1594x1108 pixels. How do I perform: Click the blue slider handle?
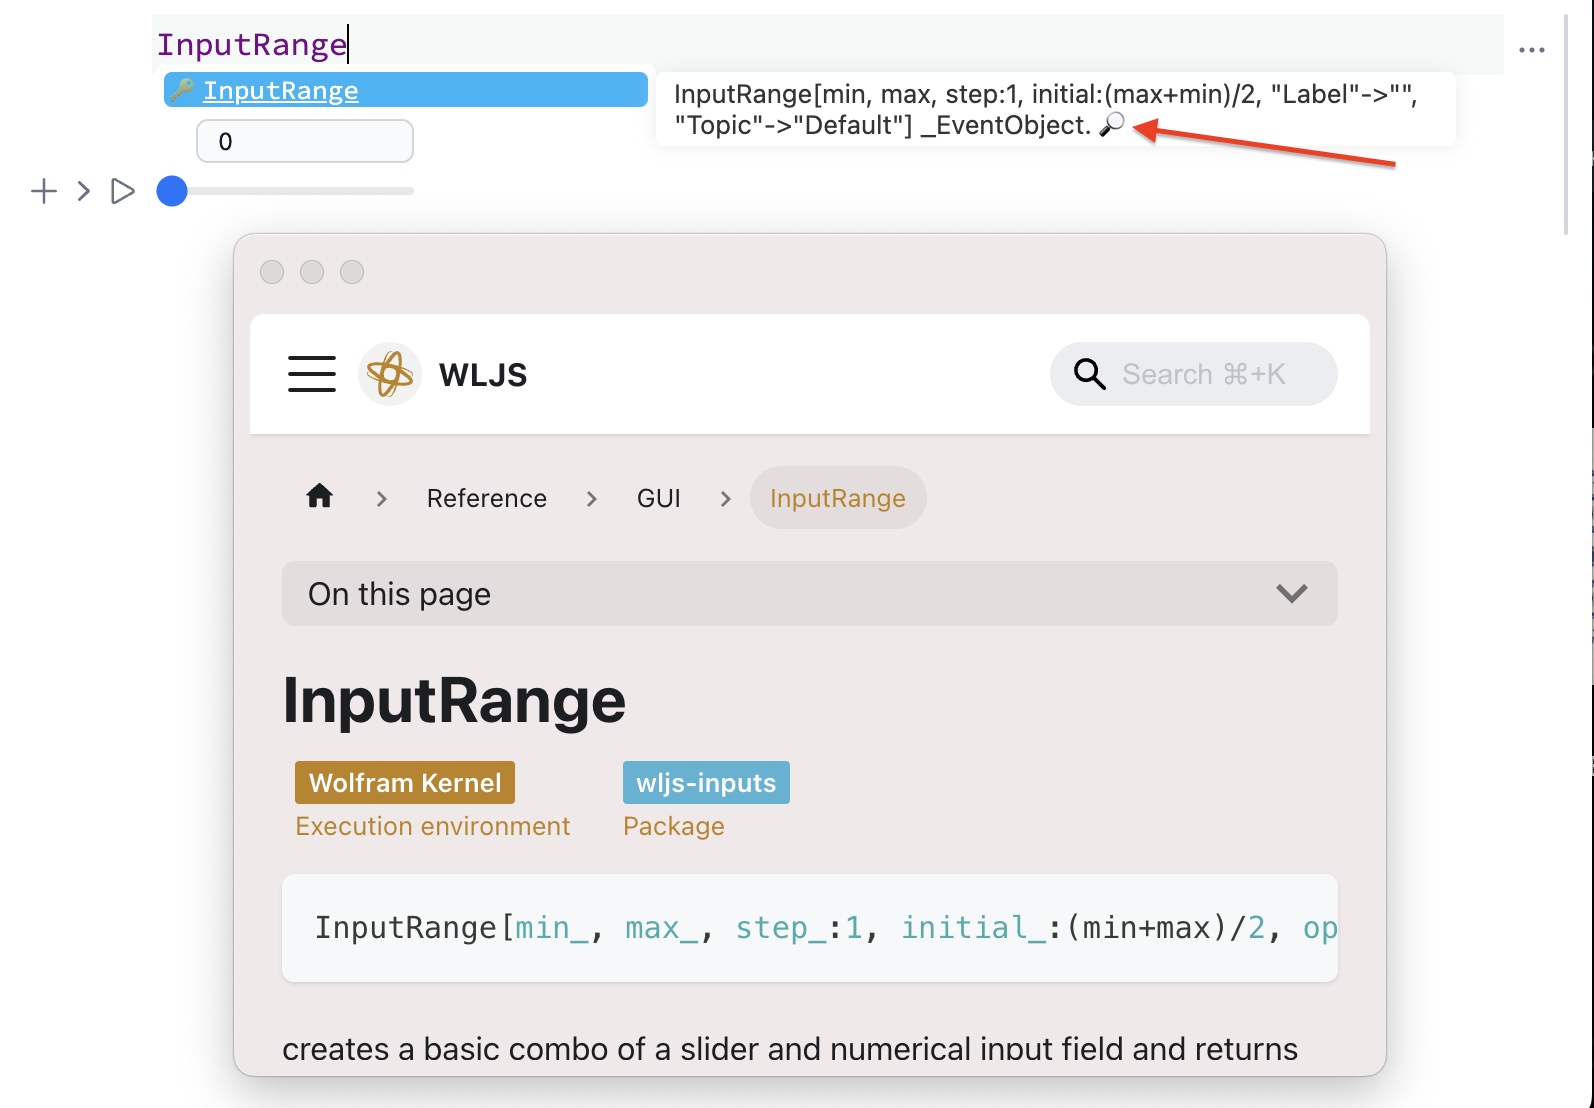(x=172, y=191)
